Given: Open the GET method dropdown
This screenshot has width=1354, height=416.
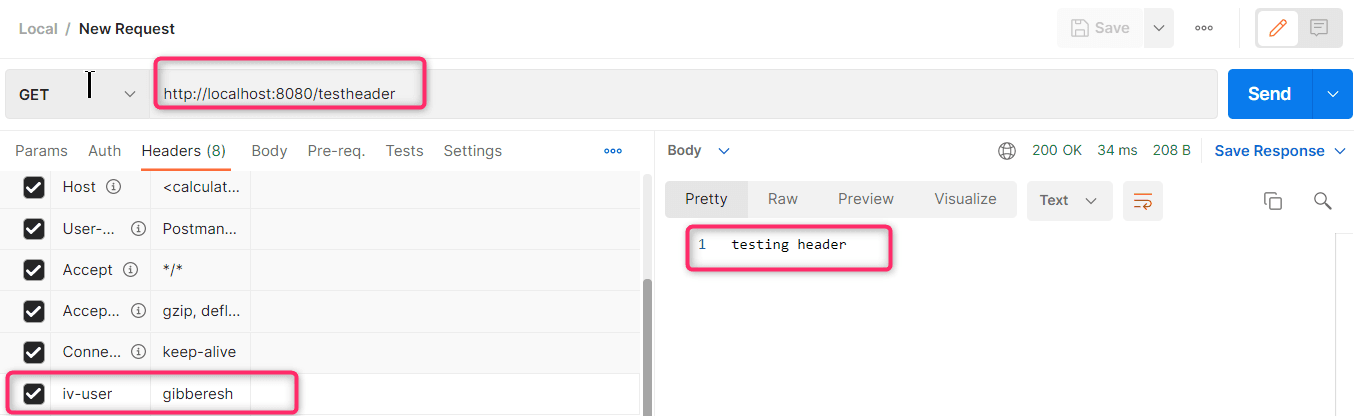Looking at the screenshot, I should click(76, 94).
